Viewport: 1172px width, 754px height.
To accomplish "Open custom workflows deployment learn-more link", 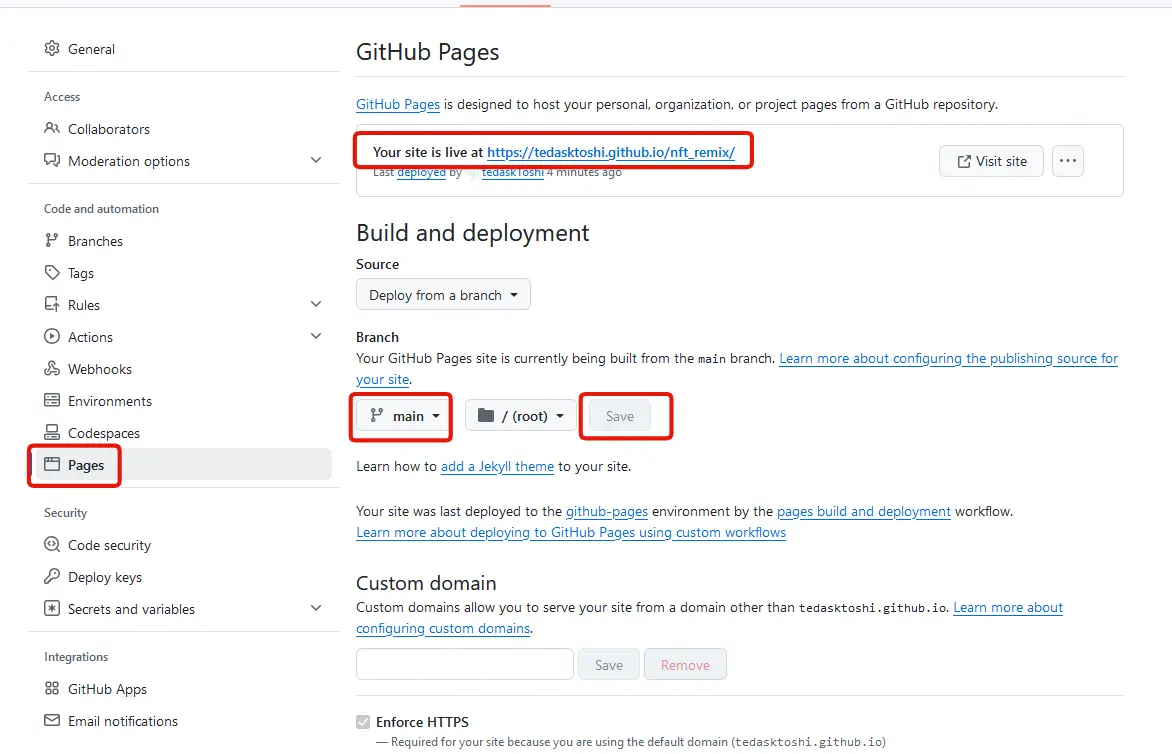I will tap(571, 532).
